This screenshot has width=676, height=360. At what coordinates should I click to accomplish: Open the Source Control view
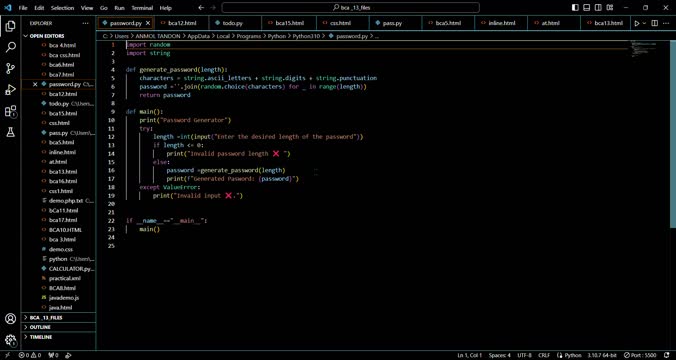(x=10, y=68)
